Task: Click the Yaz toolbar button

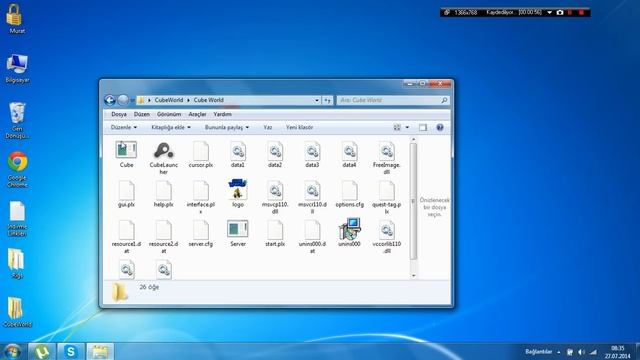Action: point(268,127)
